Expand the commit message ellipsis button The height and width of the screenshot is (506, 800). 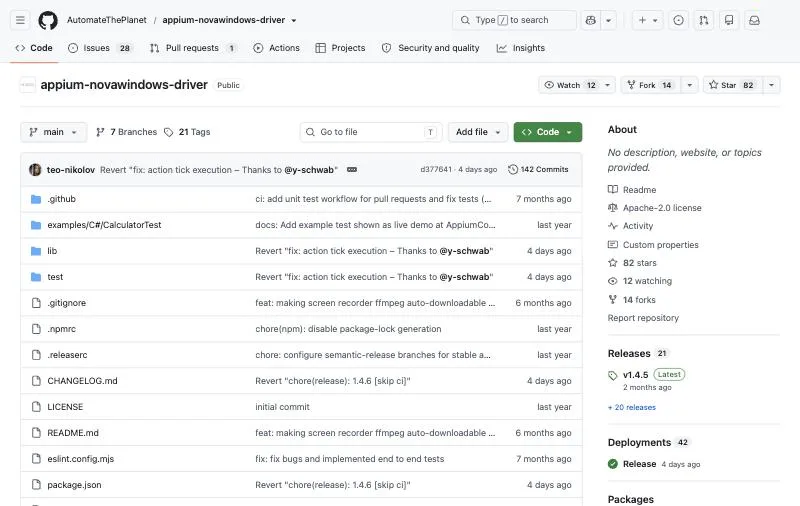(x=352, y=169)
